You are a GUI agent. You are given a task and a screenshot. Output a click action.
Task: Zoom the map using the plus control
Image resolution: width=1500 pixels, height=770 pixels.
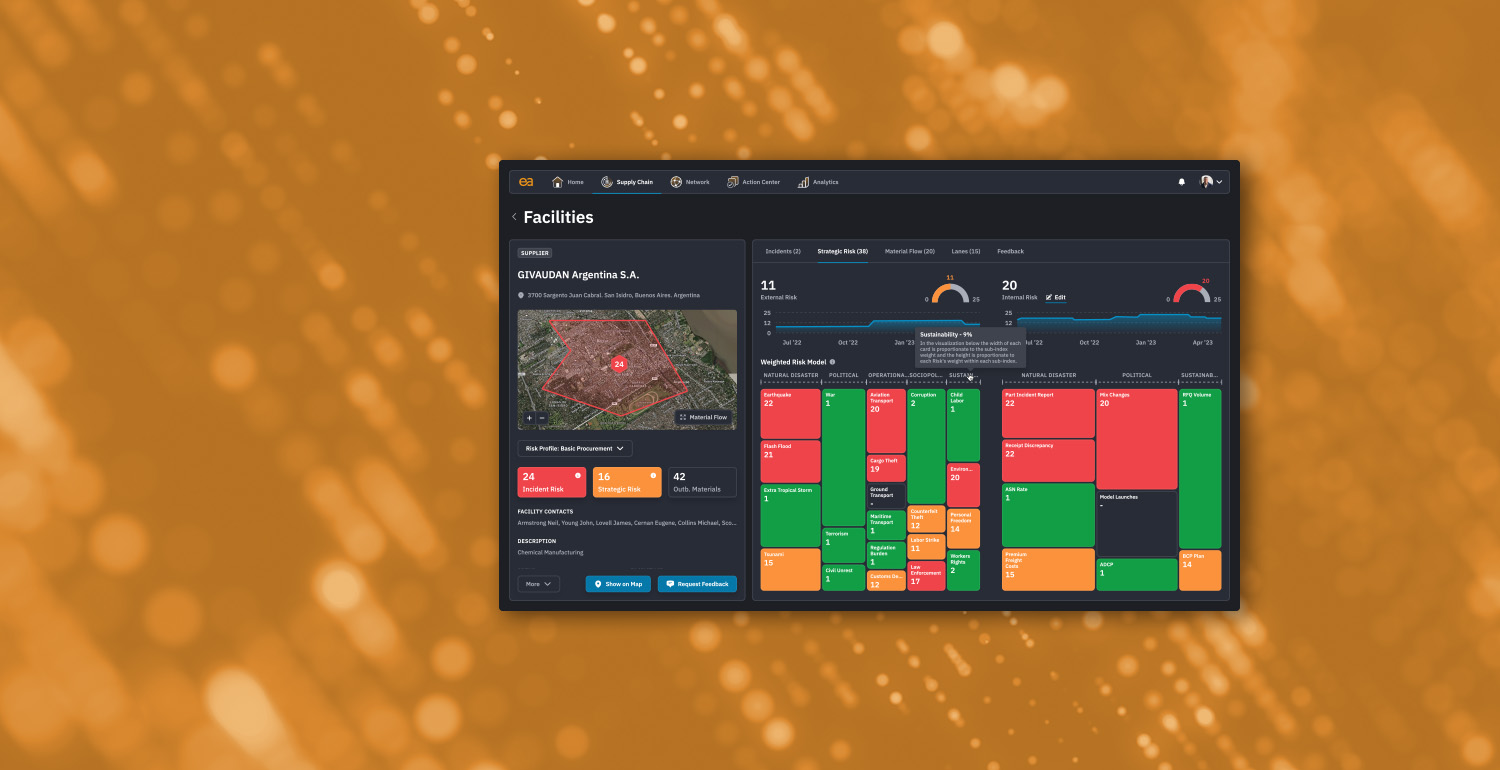(x=529, y=418)
